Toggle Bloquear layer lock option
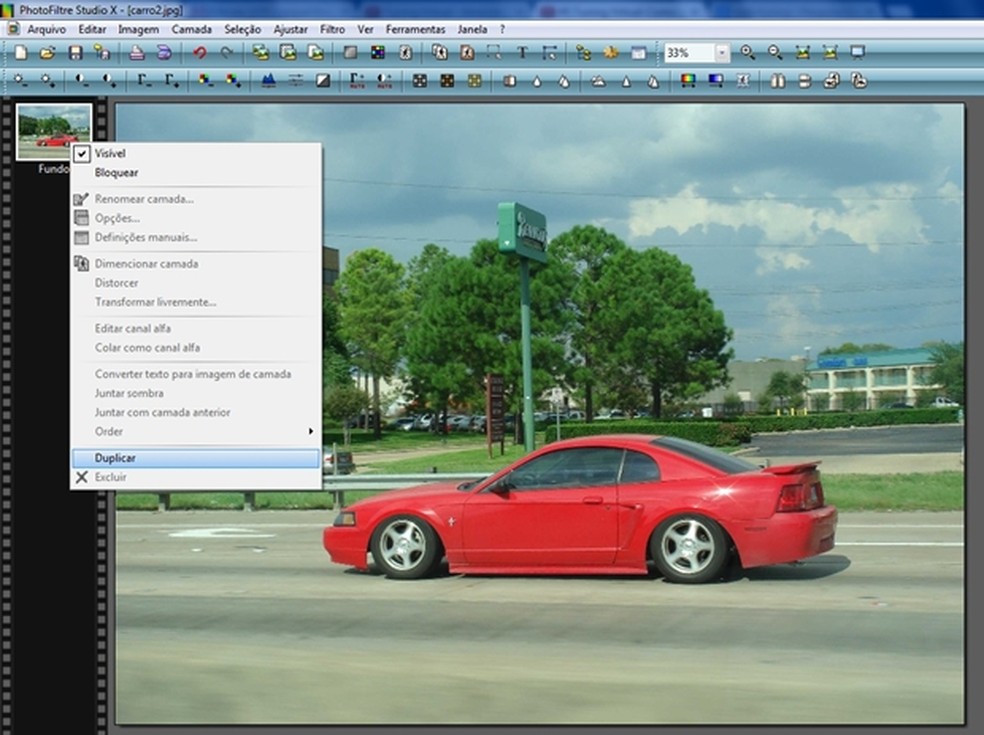 click(x=116, y=173)
